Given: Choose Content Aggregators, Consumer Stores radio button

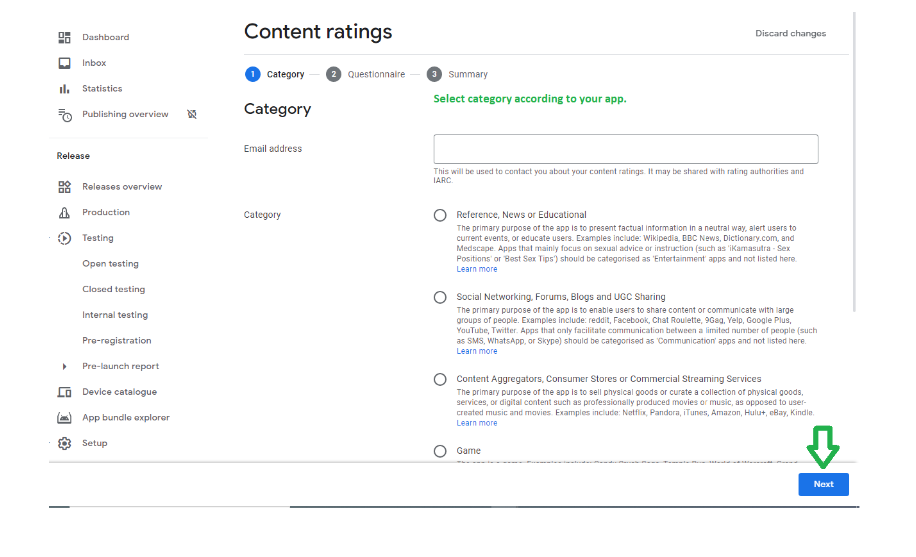Looking at the screenshot, I should pyautogui.click(x=440, y=379).
